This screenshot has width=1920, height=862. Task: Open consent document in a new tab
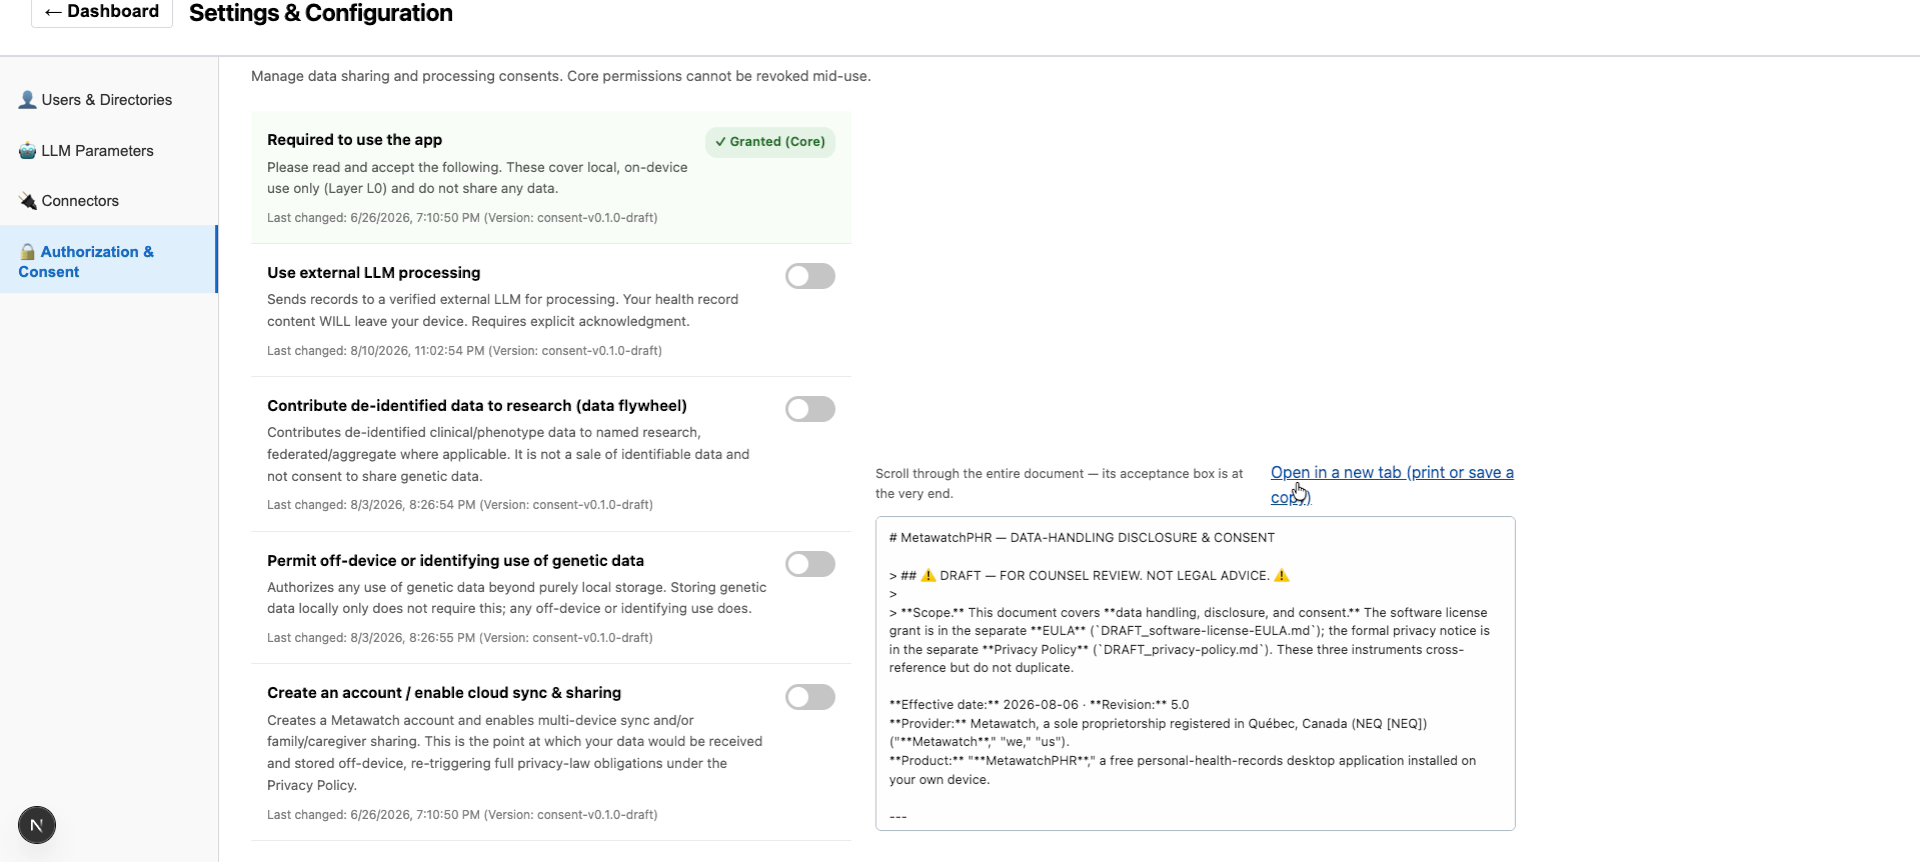click(x=1392, y=484)
